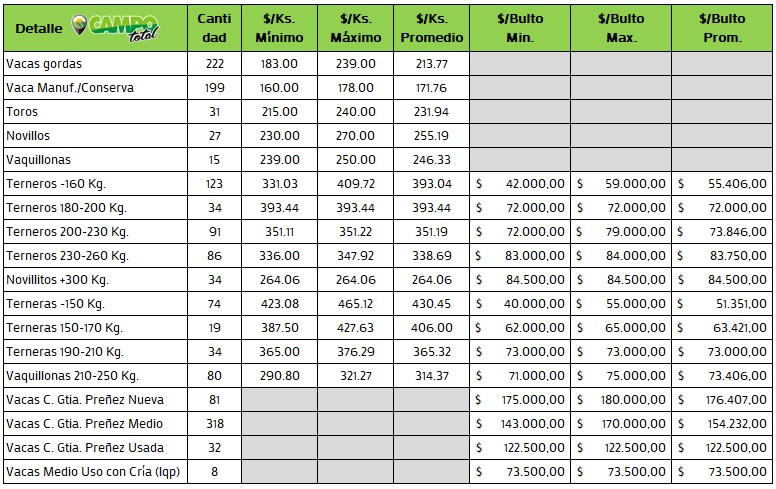Click the Vaquillonas minimum price 239.00

pos(280,159)
